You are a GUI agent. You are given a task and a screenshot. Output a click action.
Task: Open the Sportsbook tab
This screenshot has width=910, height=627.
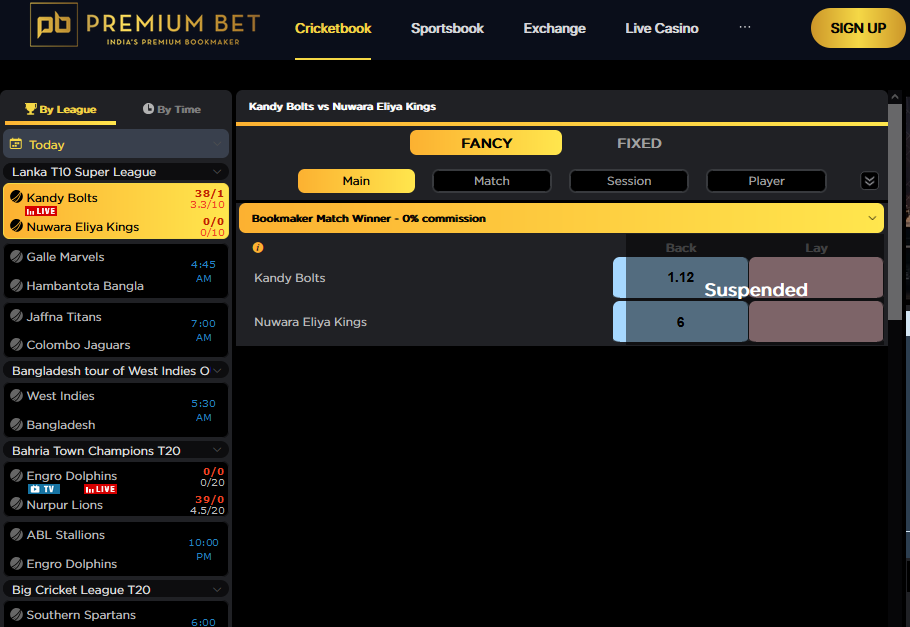tap(447, 28)
